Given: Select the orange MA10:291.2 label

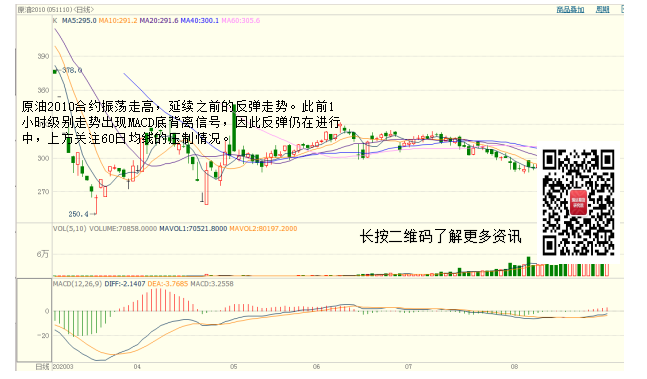Looking at the screenshot, I should (118, 21).
